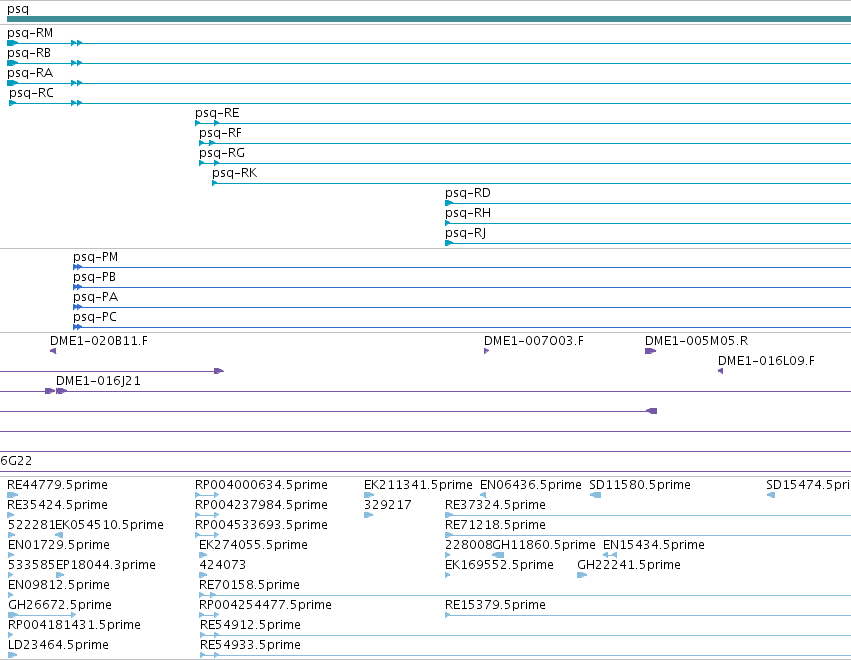The image size is (851, 660).
Task: Click the glyph under EK211341.5prime
Action: tap(369, 495)
